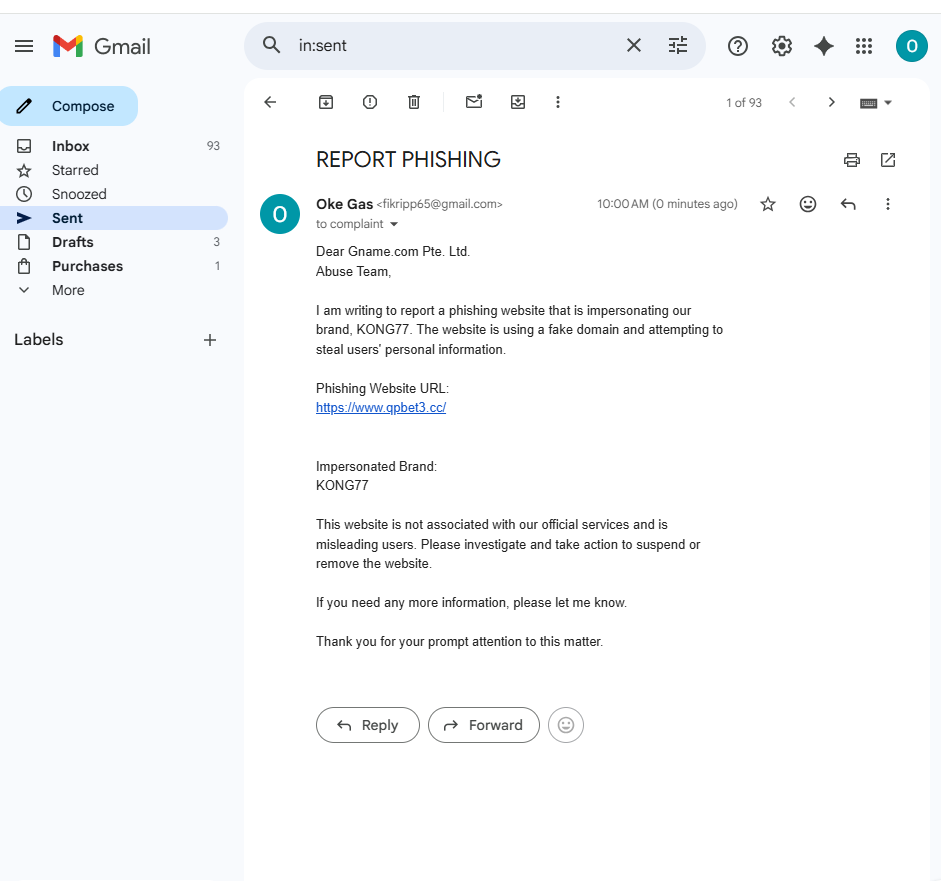Open the account avatar in header
Image resolution: width=941 pixels, height=881 pixels.
(x=912, y=46)
